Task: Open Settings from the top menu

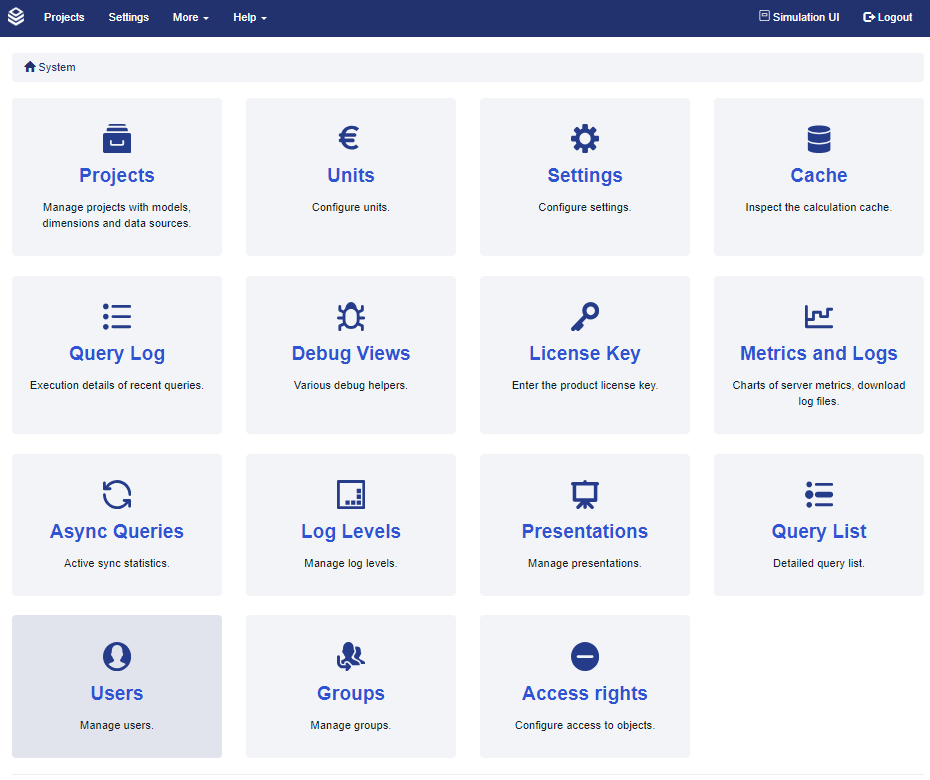Action: click(x=128, y=17)
